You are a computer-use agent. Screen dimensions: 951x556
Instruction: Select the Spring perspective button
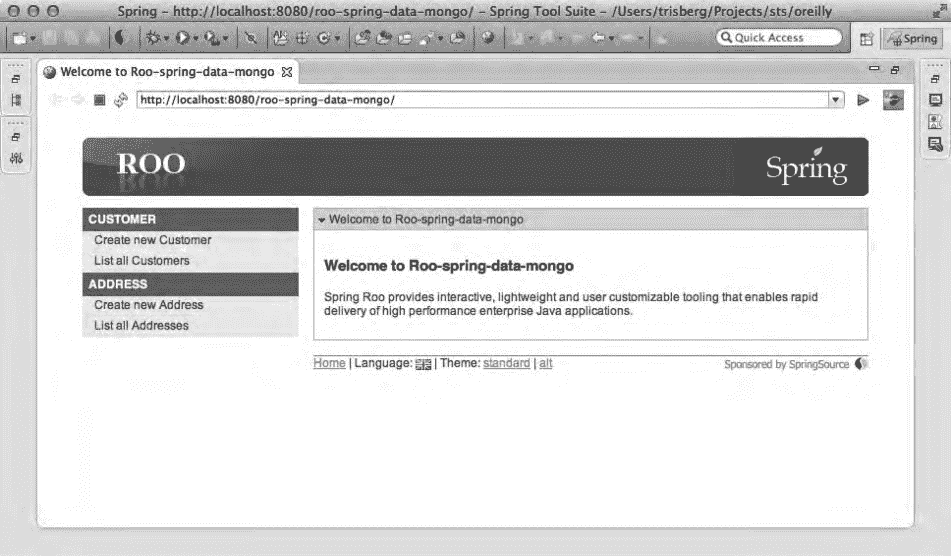click(912, 39)
